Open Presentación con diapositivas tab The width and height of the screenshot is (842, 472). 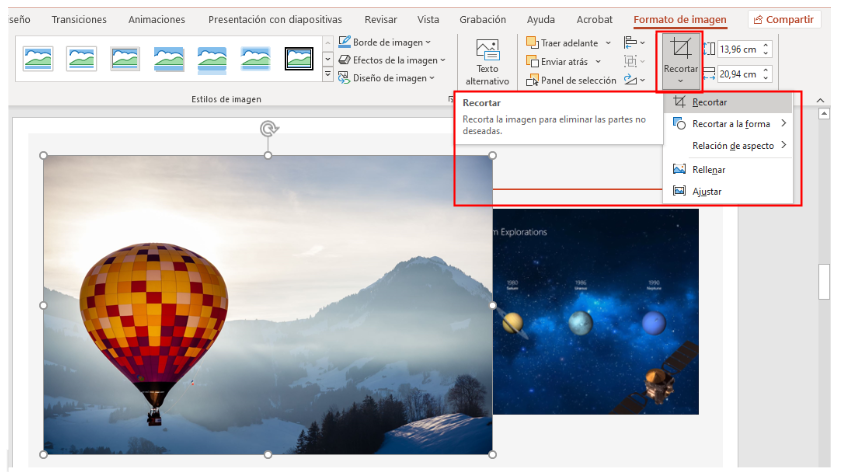point(275,20)
